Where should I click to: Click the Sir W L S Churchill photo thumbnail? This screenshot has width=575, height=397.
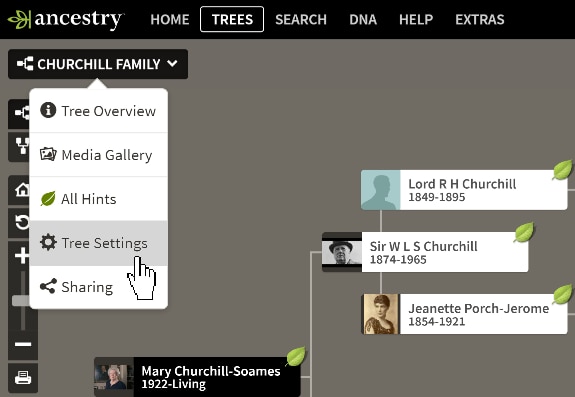point(342,252)
